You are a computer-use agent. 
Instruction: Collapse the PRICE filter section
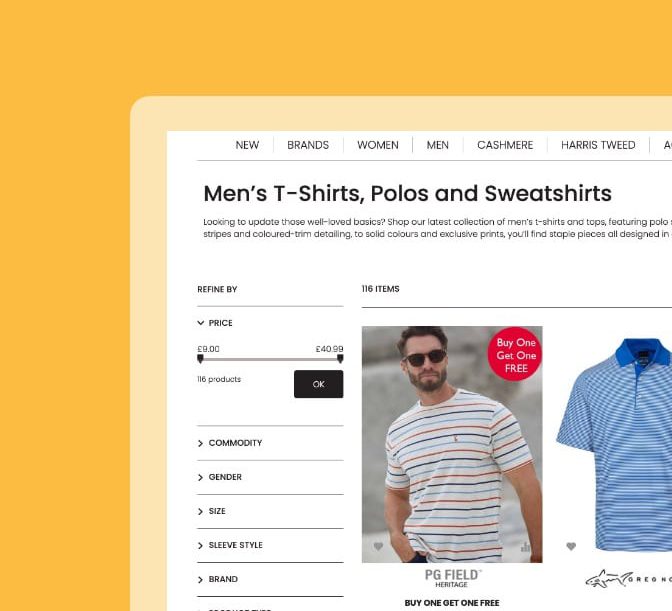(x=215, y=323)
